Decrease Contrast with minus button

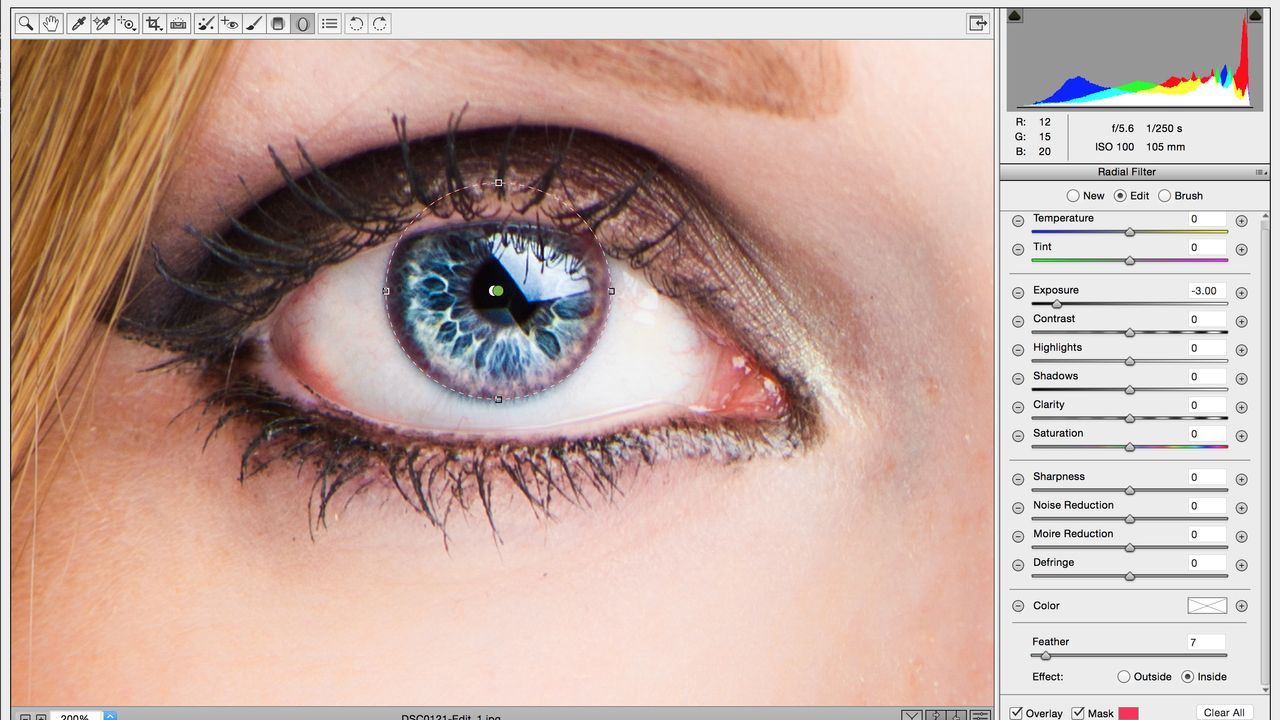pyautogui.click(x=1018, y=322)
